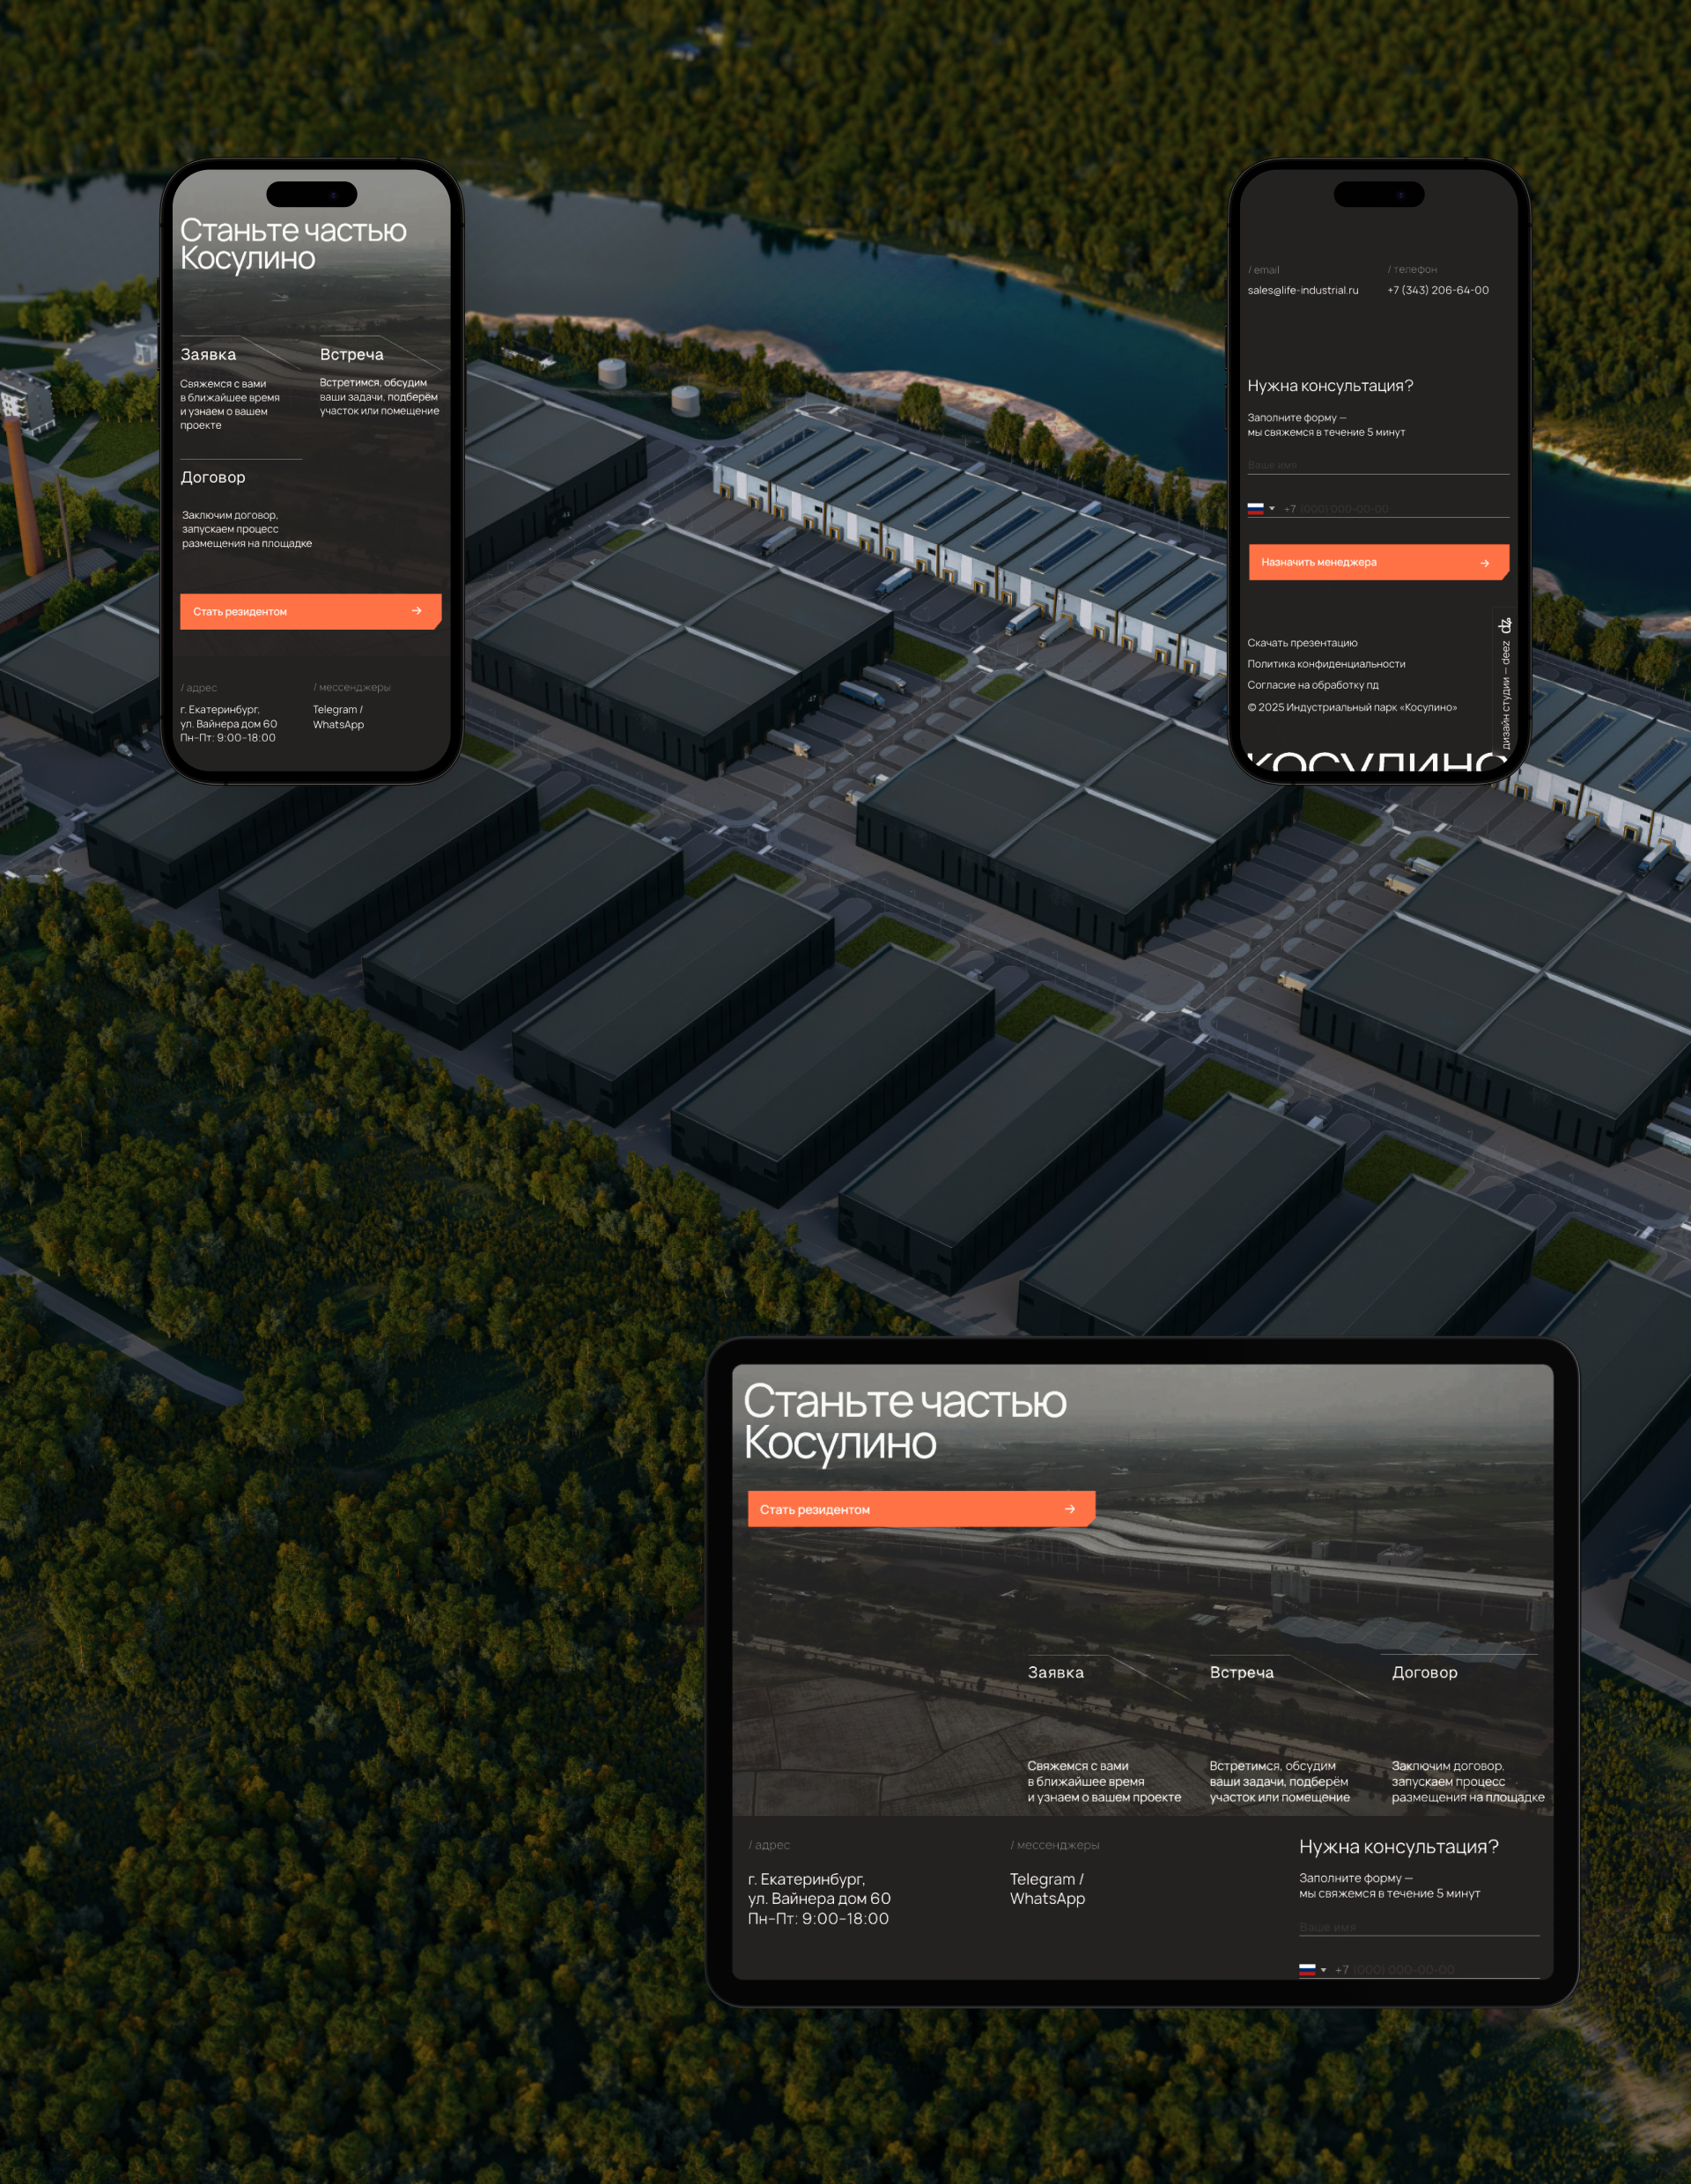
Task: Click arrow icon on left phone's orange button
Action: [x=416, y=611]
